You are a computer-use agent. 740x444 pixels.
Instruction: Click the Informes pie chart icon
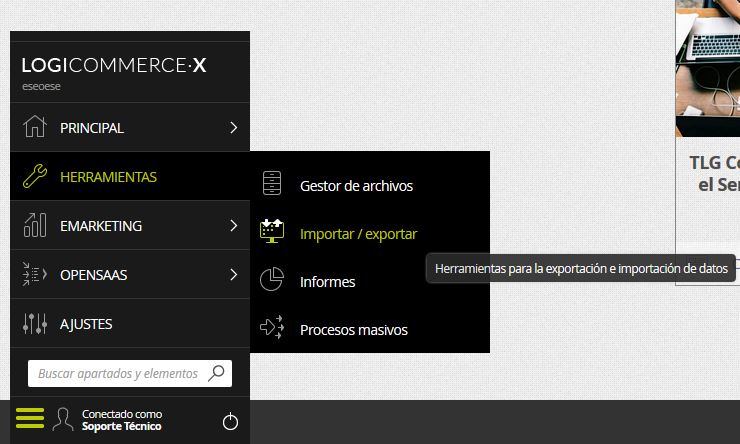[272, 279]
